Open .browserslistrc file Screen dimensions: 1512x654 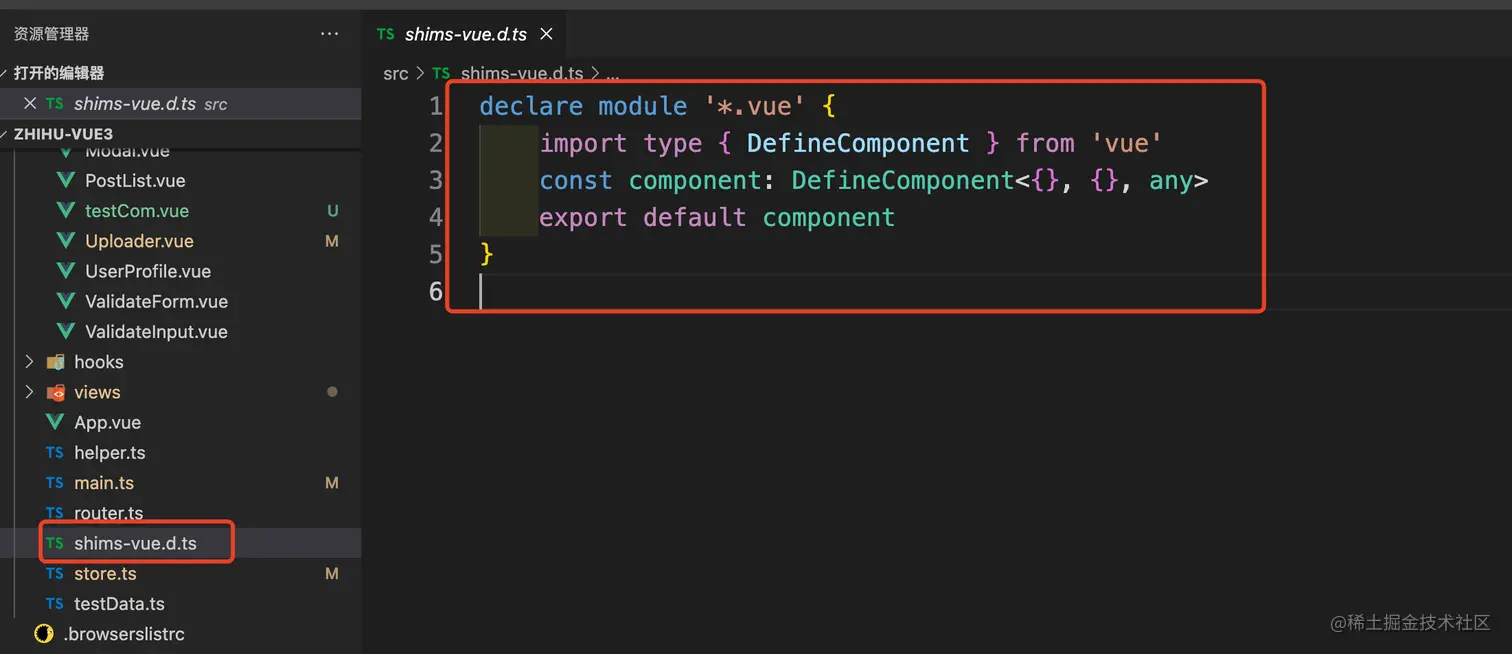tap(124, 634)
